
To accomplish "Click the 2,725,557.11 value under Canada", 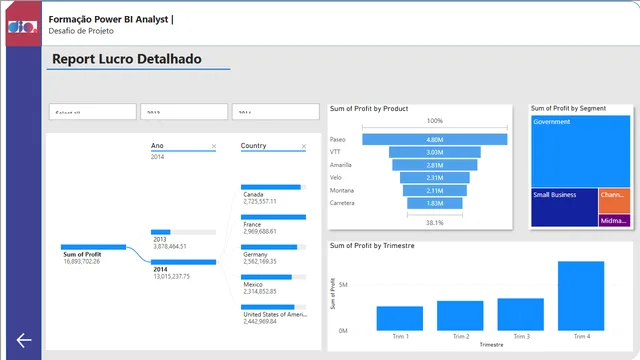I will [x=260, y=202].
